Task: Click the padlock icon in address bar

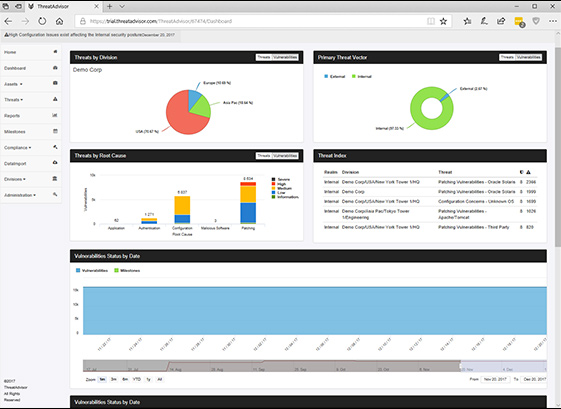Action: tap(83, 21)
